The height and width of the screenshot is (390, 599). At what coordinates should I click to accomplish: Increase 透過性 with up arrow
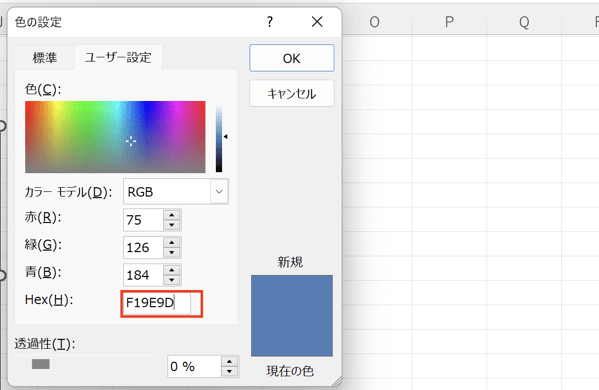(230, 361)
